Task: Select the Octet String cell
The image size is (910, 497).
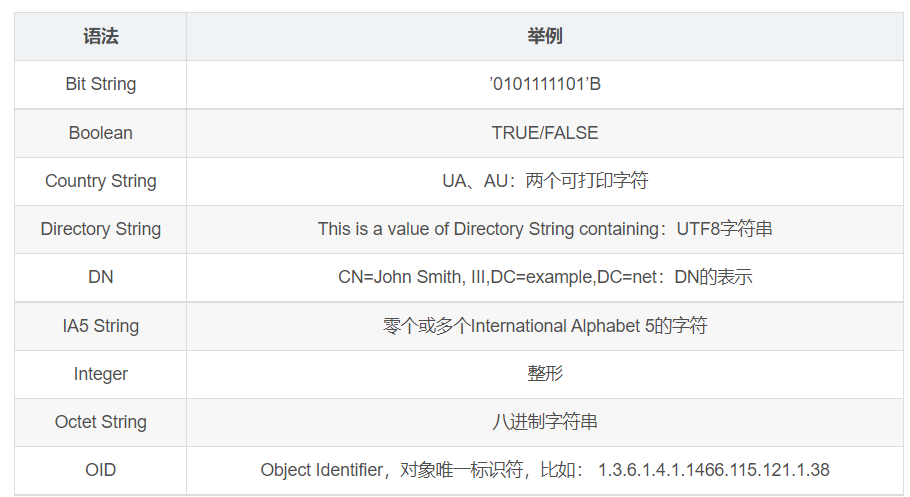Action: [100, 422]
